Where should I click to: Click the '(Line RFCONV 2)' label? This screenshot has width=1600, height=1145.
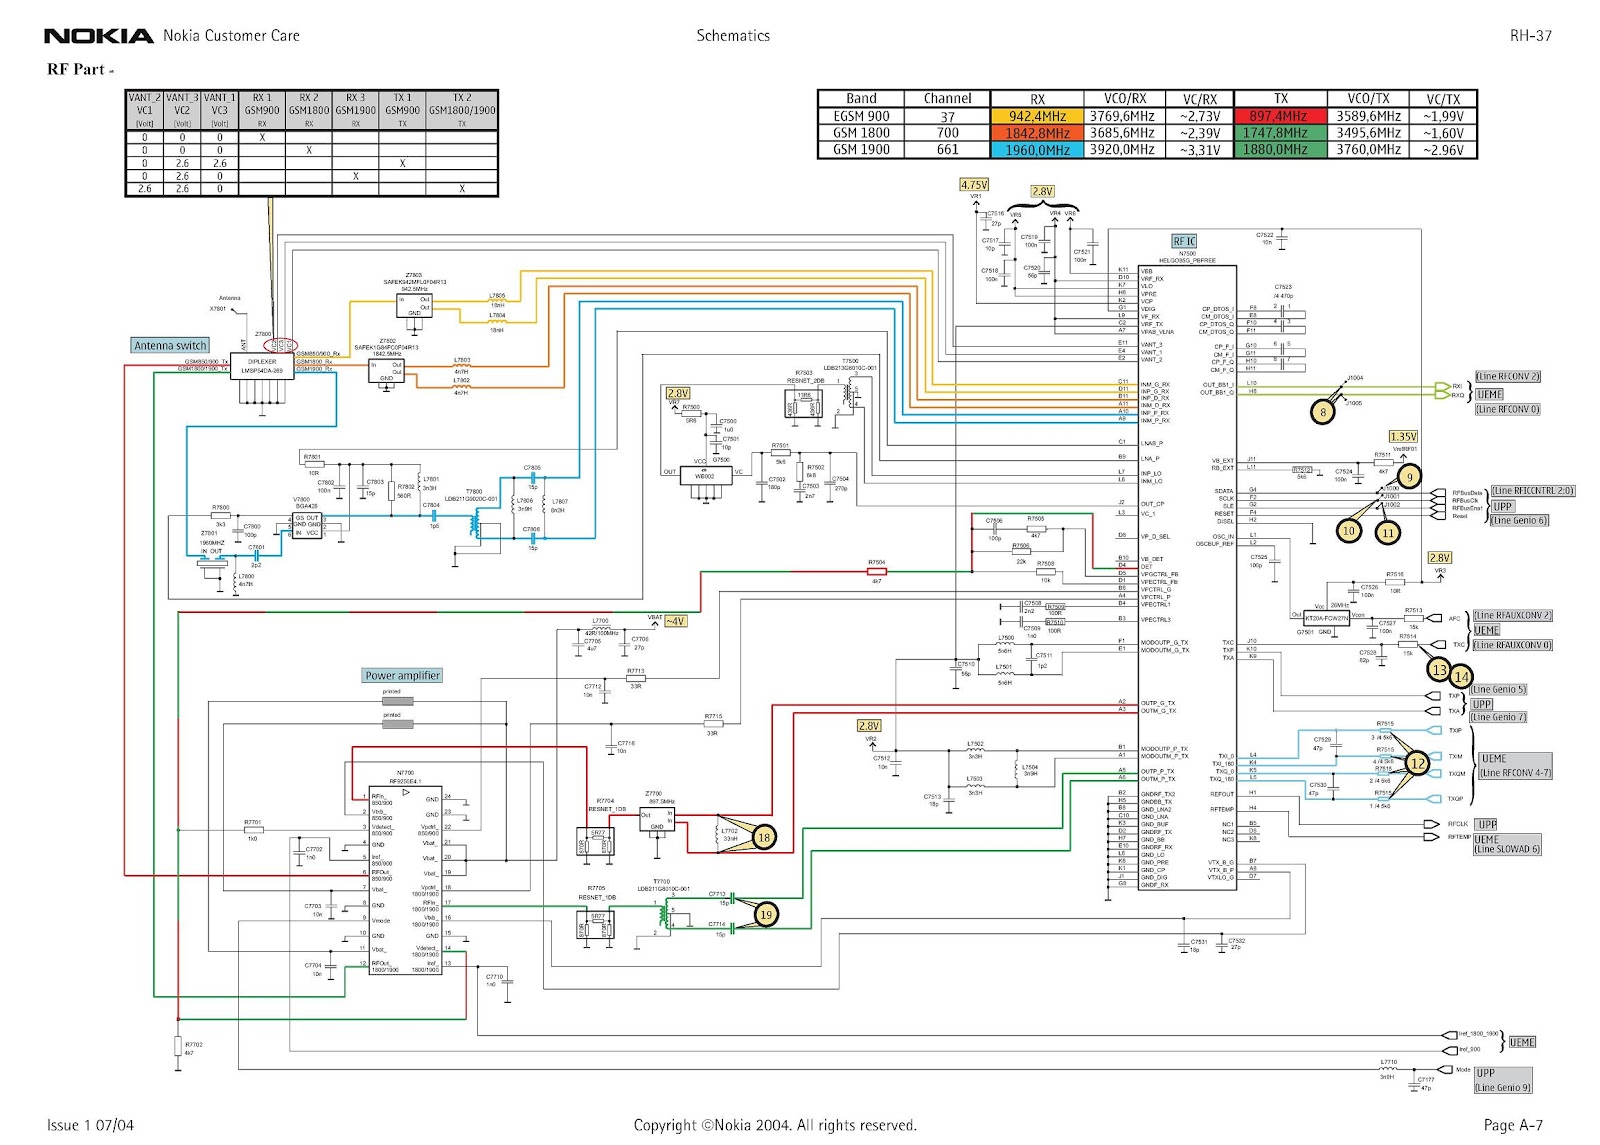click(x=1508, y=377)
